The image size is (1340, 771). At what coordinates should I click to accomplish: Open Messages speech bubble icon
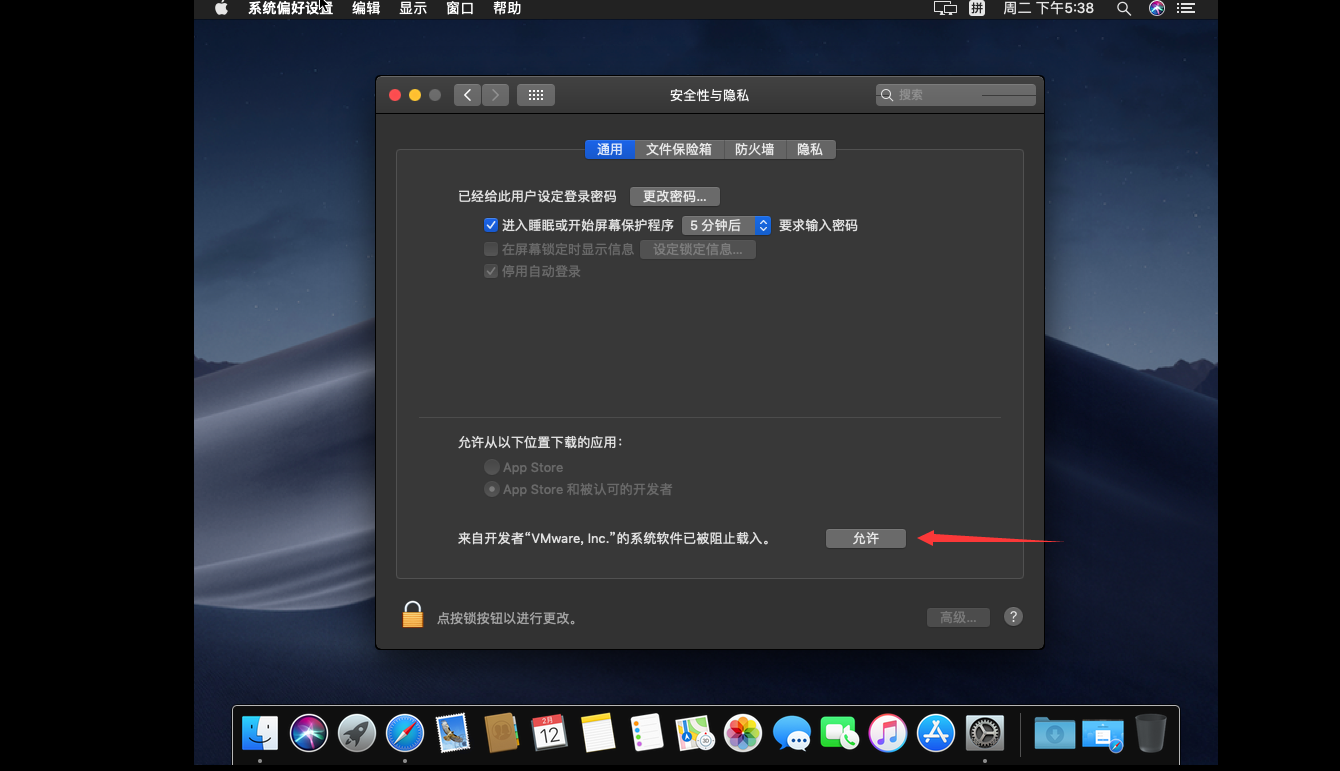pos(792,733)
